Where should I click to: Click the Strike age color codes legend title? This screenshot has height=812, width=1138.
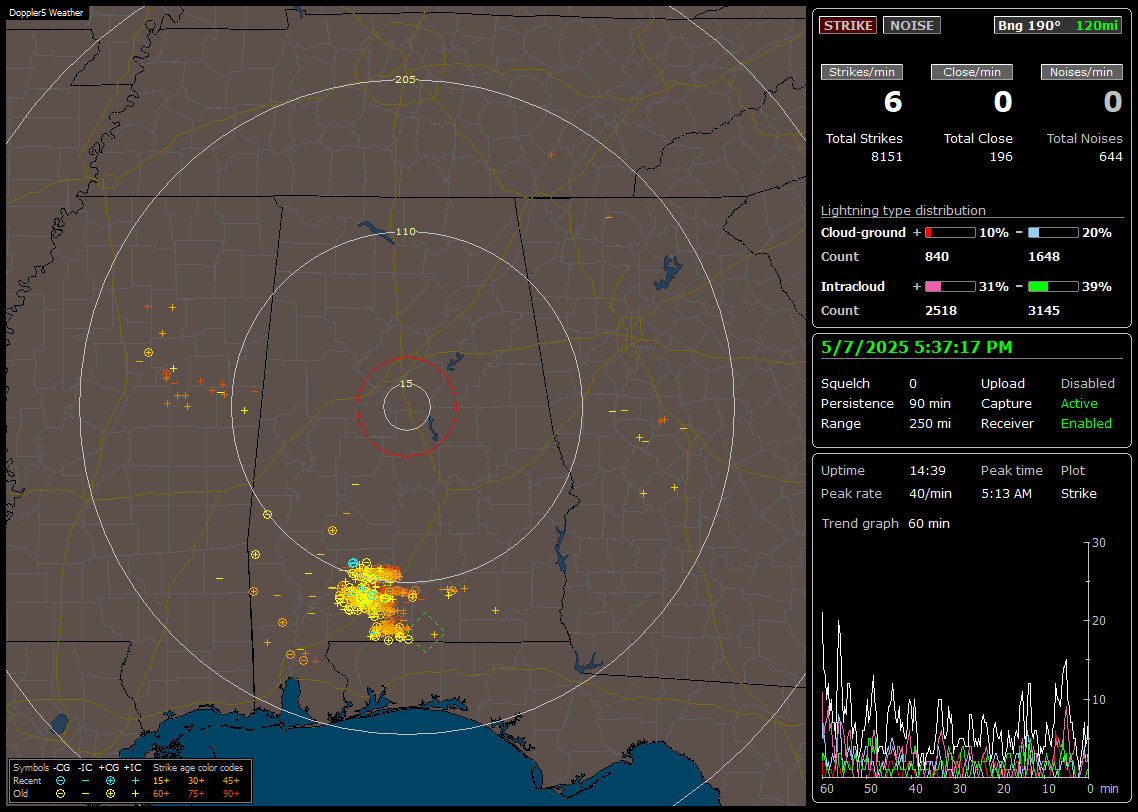[198, 768]
